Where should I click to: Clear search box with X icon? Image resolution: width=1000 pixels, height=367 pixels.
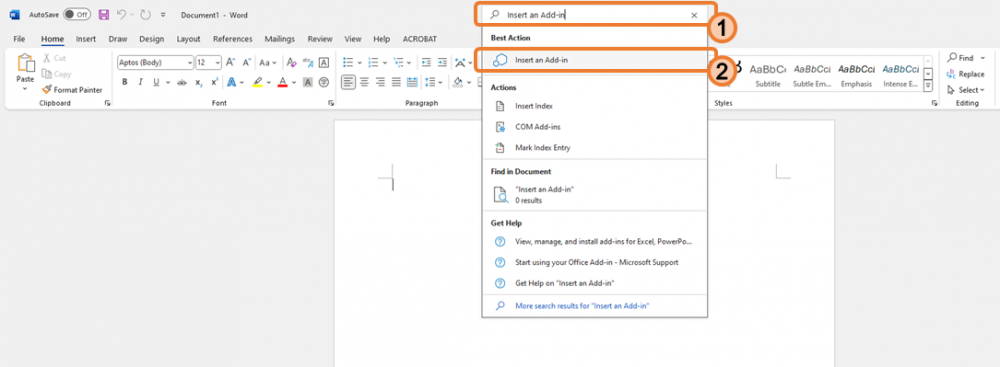point(695,15)
